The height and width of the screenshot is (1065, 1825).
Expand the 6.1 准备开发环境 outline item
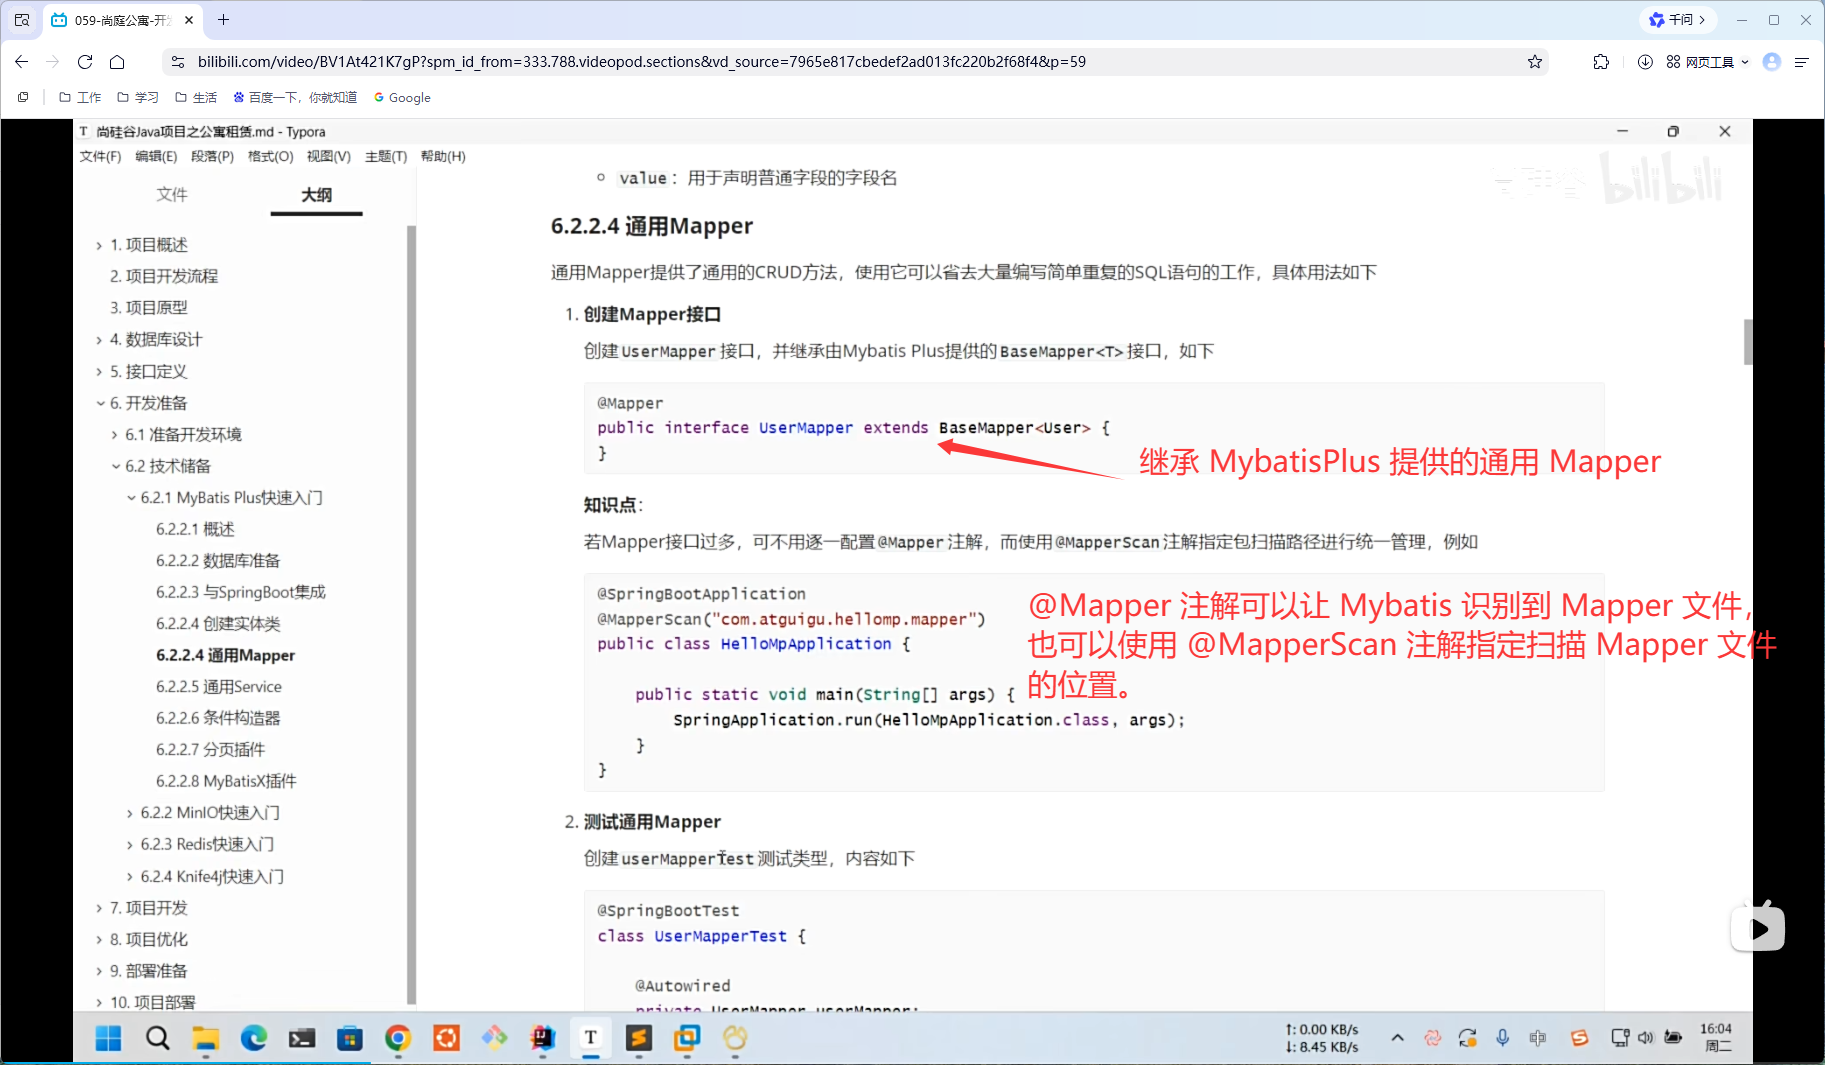click(x=114, y=435)
